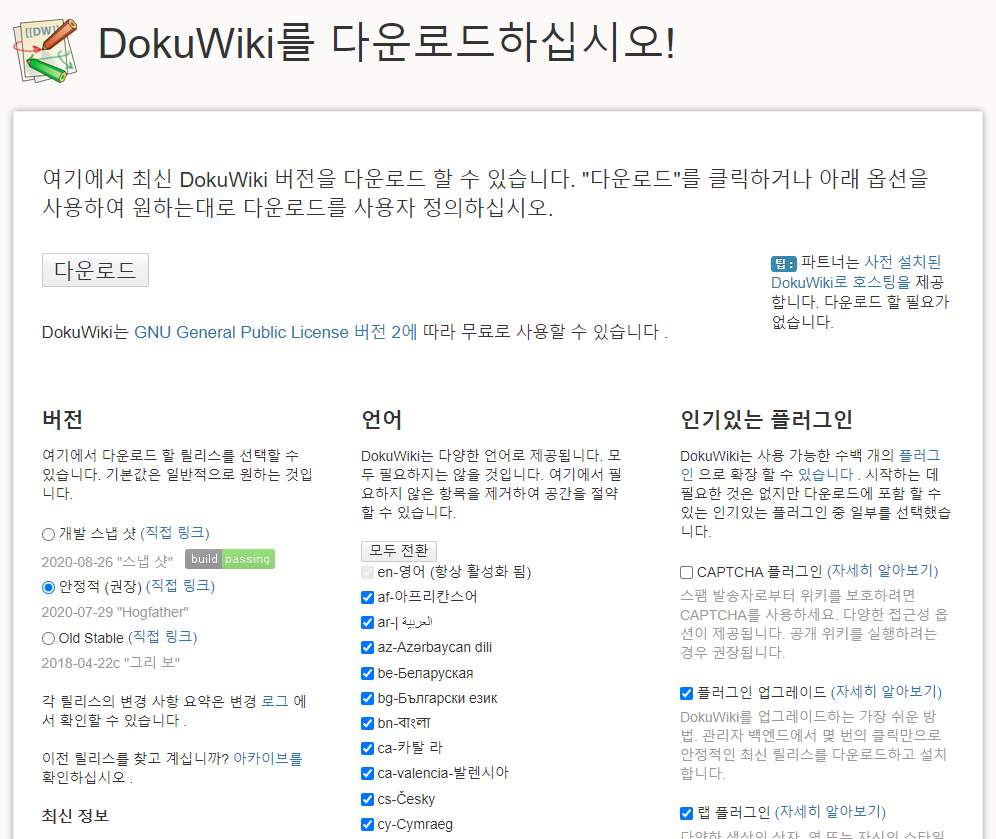Click the build passing badge

pyautogui.click(x=230, y=559)
